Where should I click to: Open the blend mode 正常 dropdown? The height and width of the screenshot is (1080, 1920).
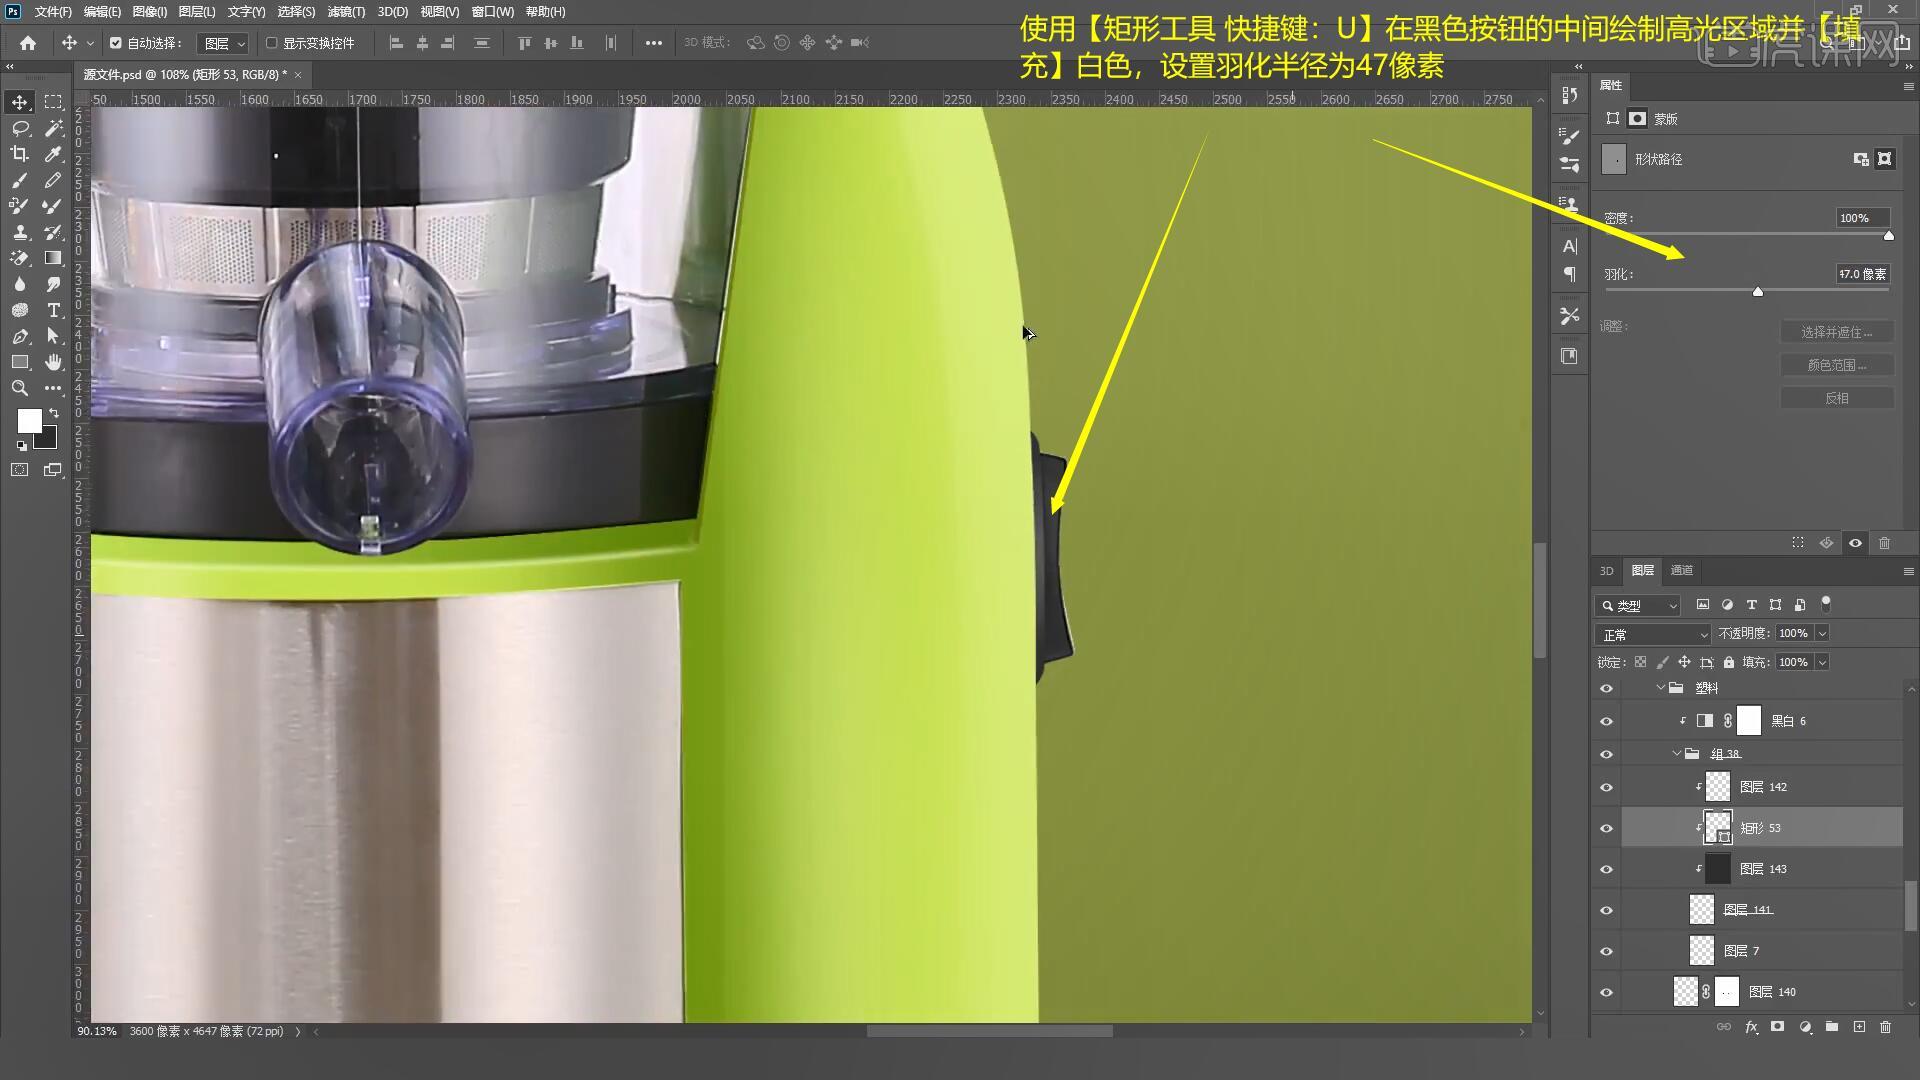(1653, 634)
